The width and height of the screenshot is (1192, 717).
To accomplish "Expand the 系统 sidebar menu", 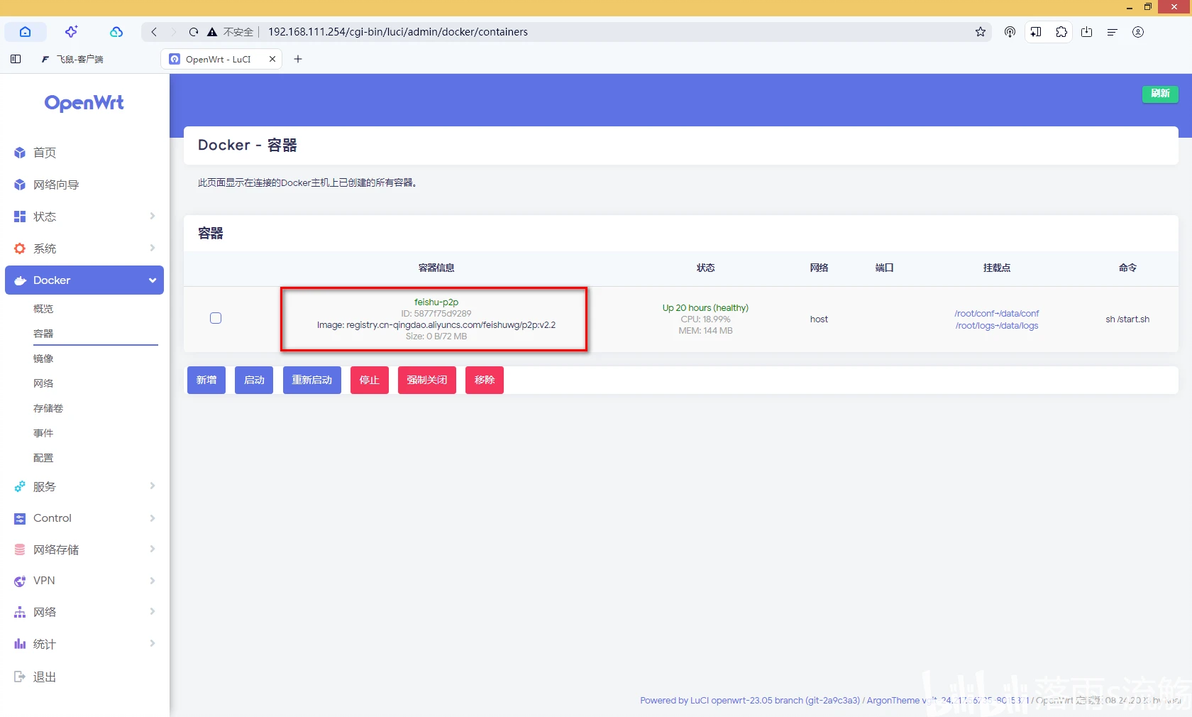I will coord(84,249).
